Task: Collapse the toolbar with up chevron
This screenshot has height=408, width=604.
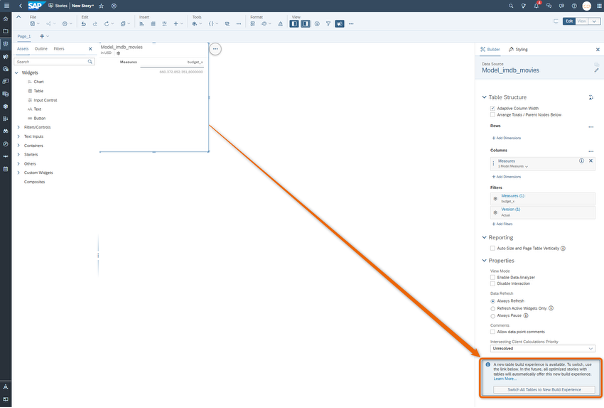Action: tap(19, 17)
